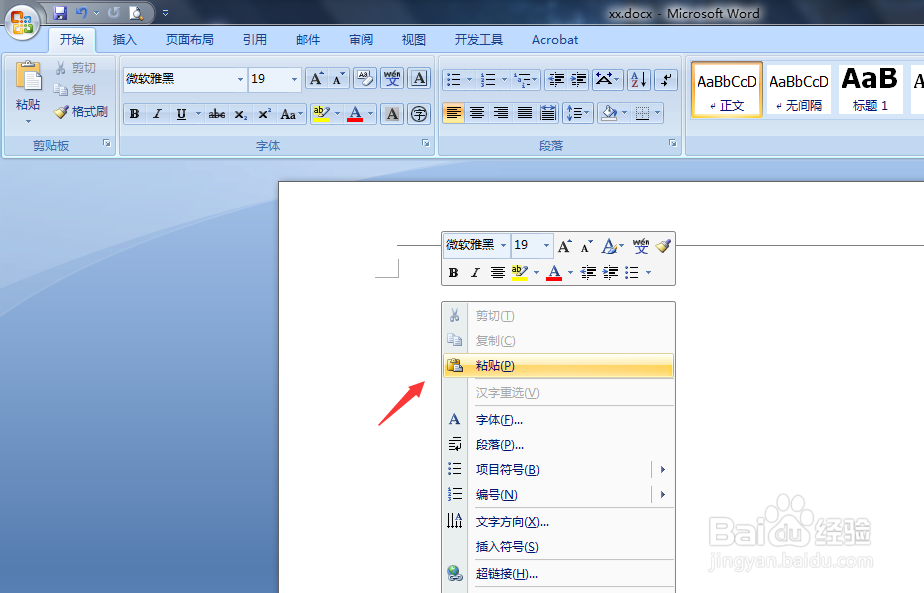The image size is (924, 593).
Task: Shrink font size in ribbon
Action: 338,78
